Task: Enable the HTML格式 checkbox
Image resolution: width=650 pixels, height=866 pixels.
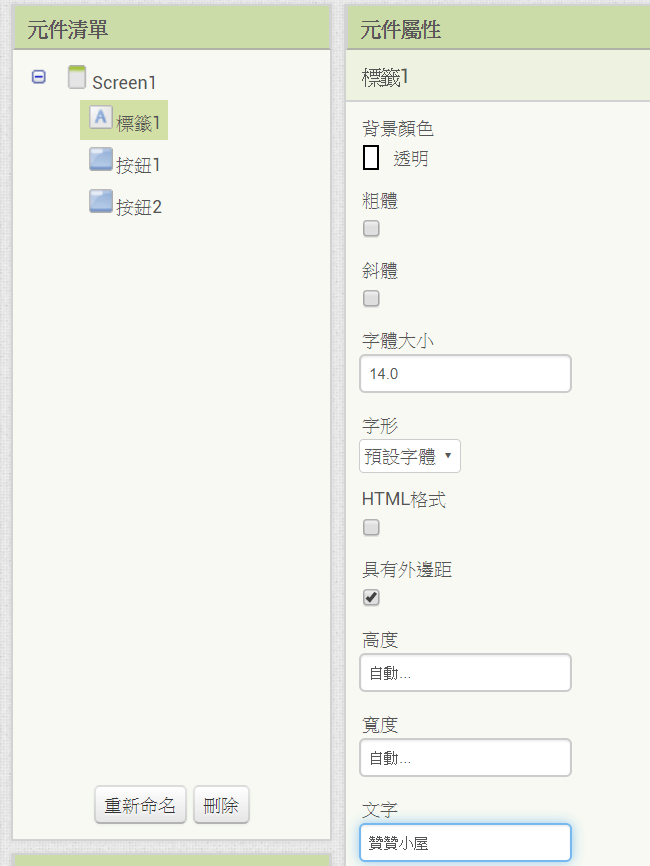Action: (x=371, y=527)
